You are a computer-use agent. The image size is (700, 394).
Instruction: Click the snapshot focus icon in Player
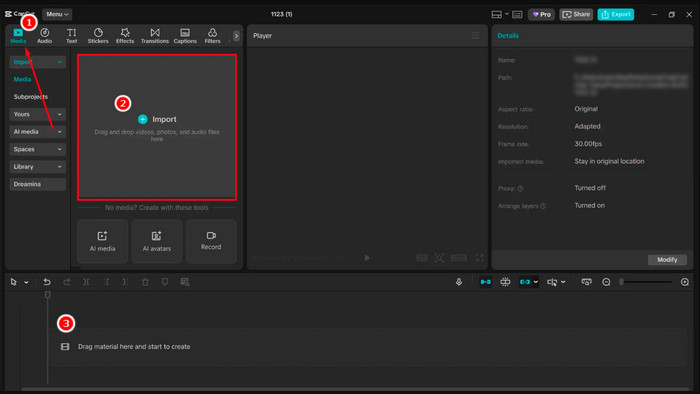coord(439,258)
